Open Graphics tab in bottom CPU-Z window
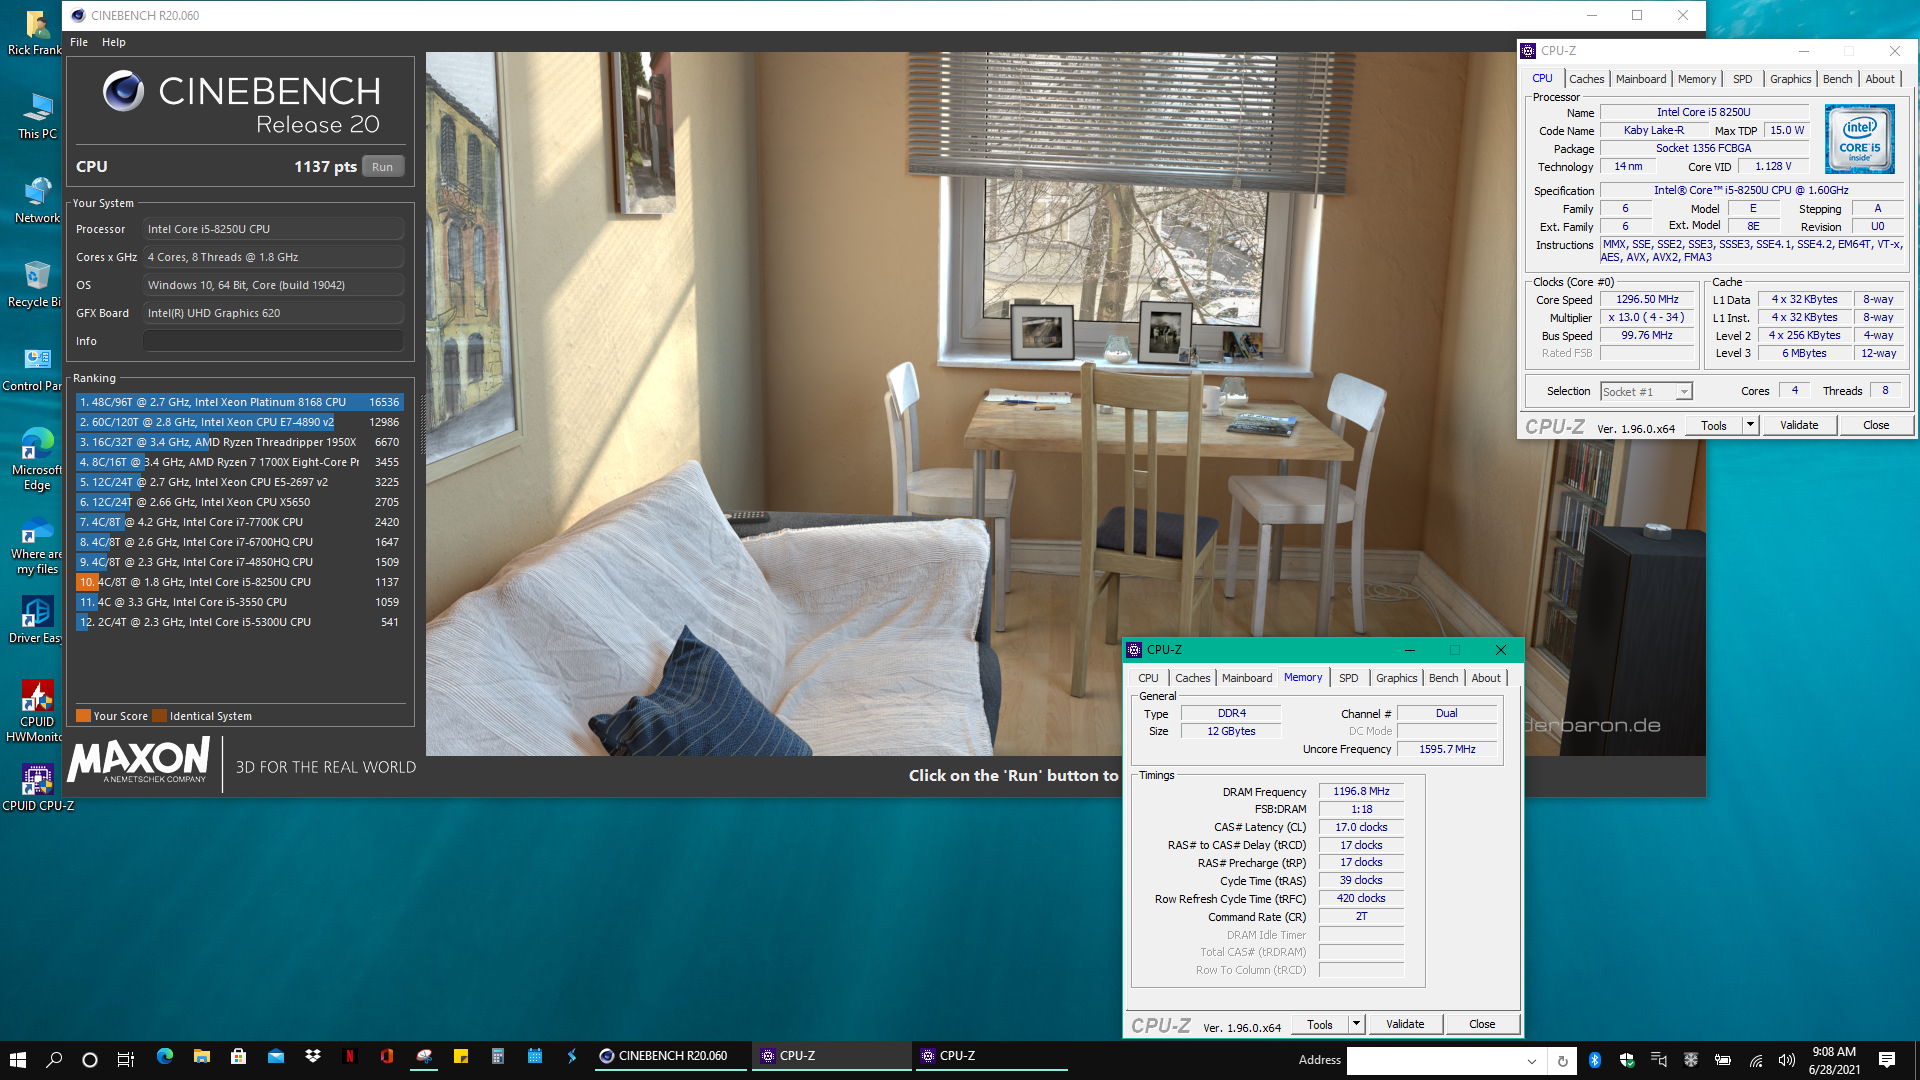This screenshot has width=1920, height=1080. click(x=1396, y=678)
